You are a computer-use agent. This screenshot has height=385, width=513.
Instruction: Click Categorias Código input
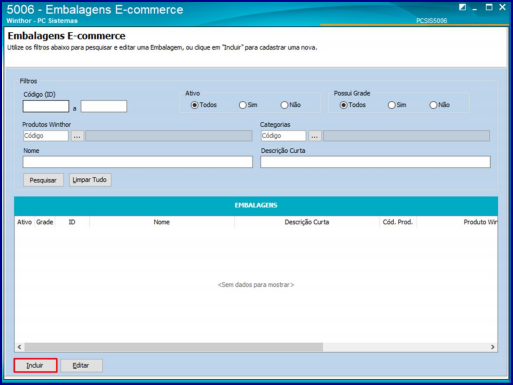click(x=283, y=136)
